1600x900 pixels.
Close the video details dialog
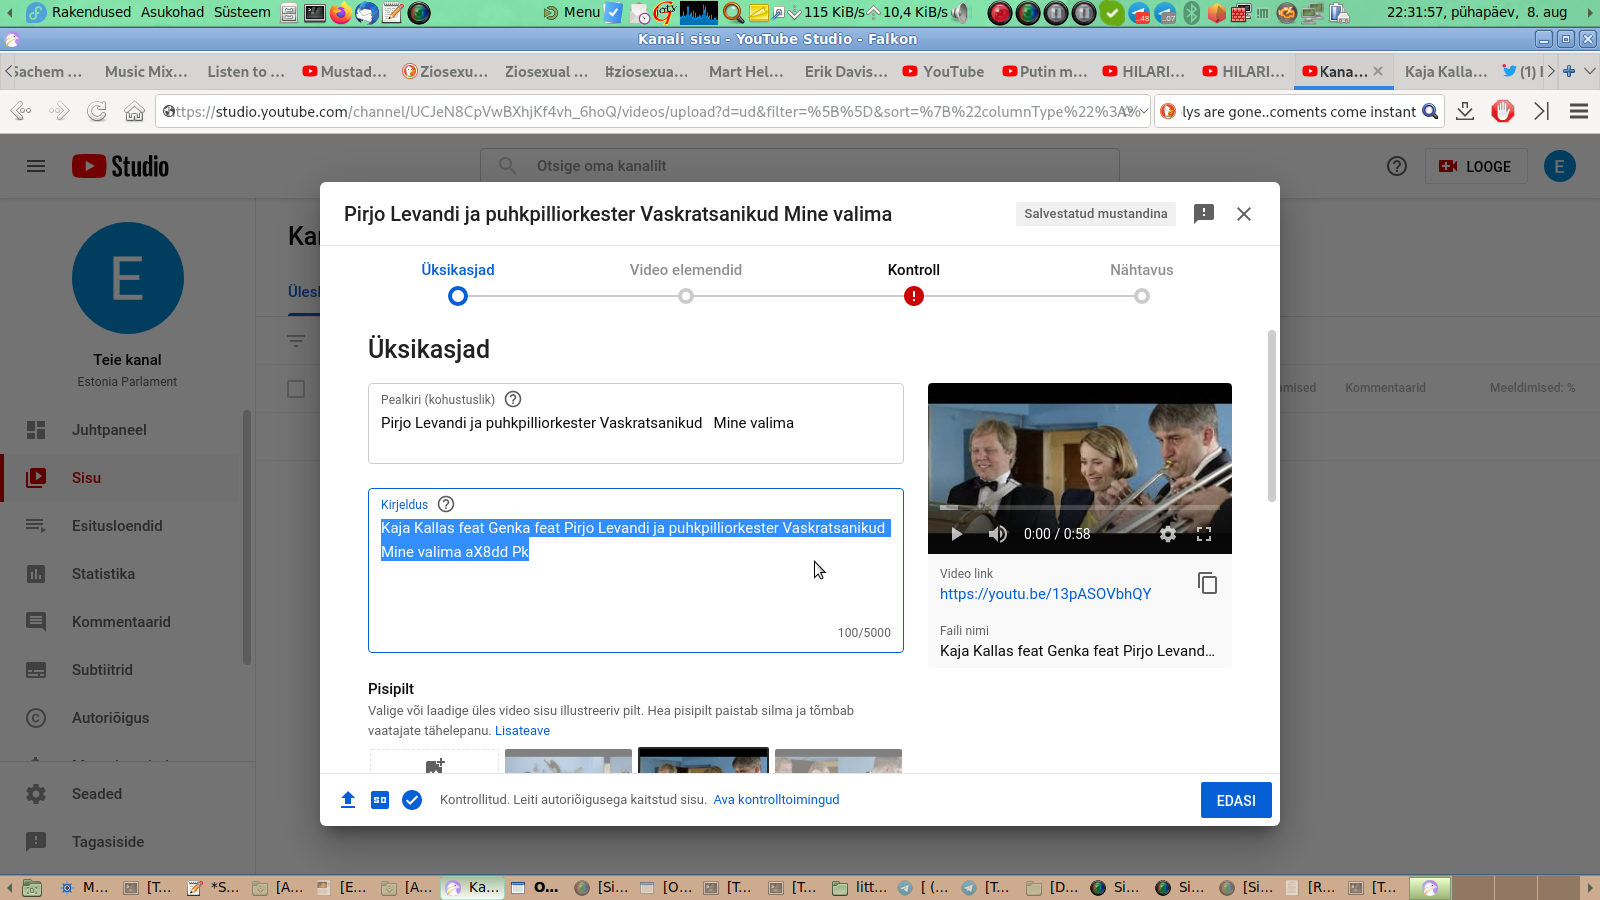click(x=1244, y=214)
